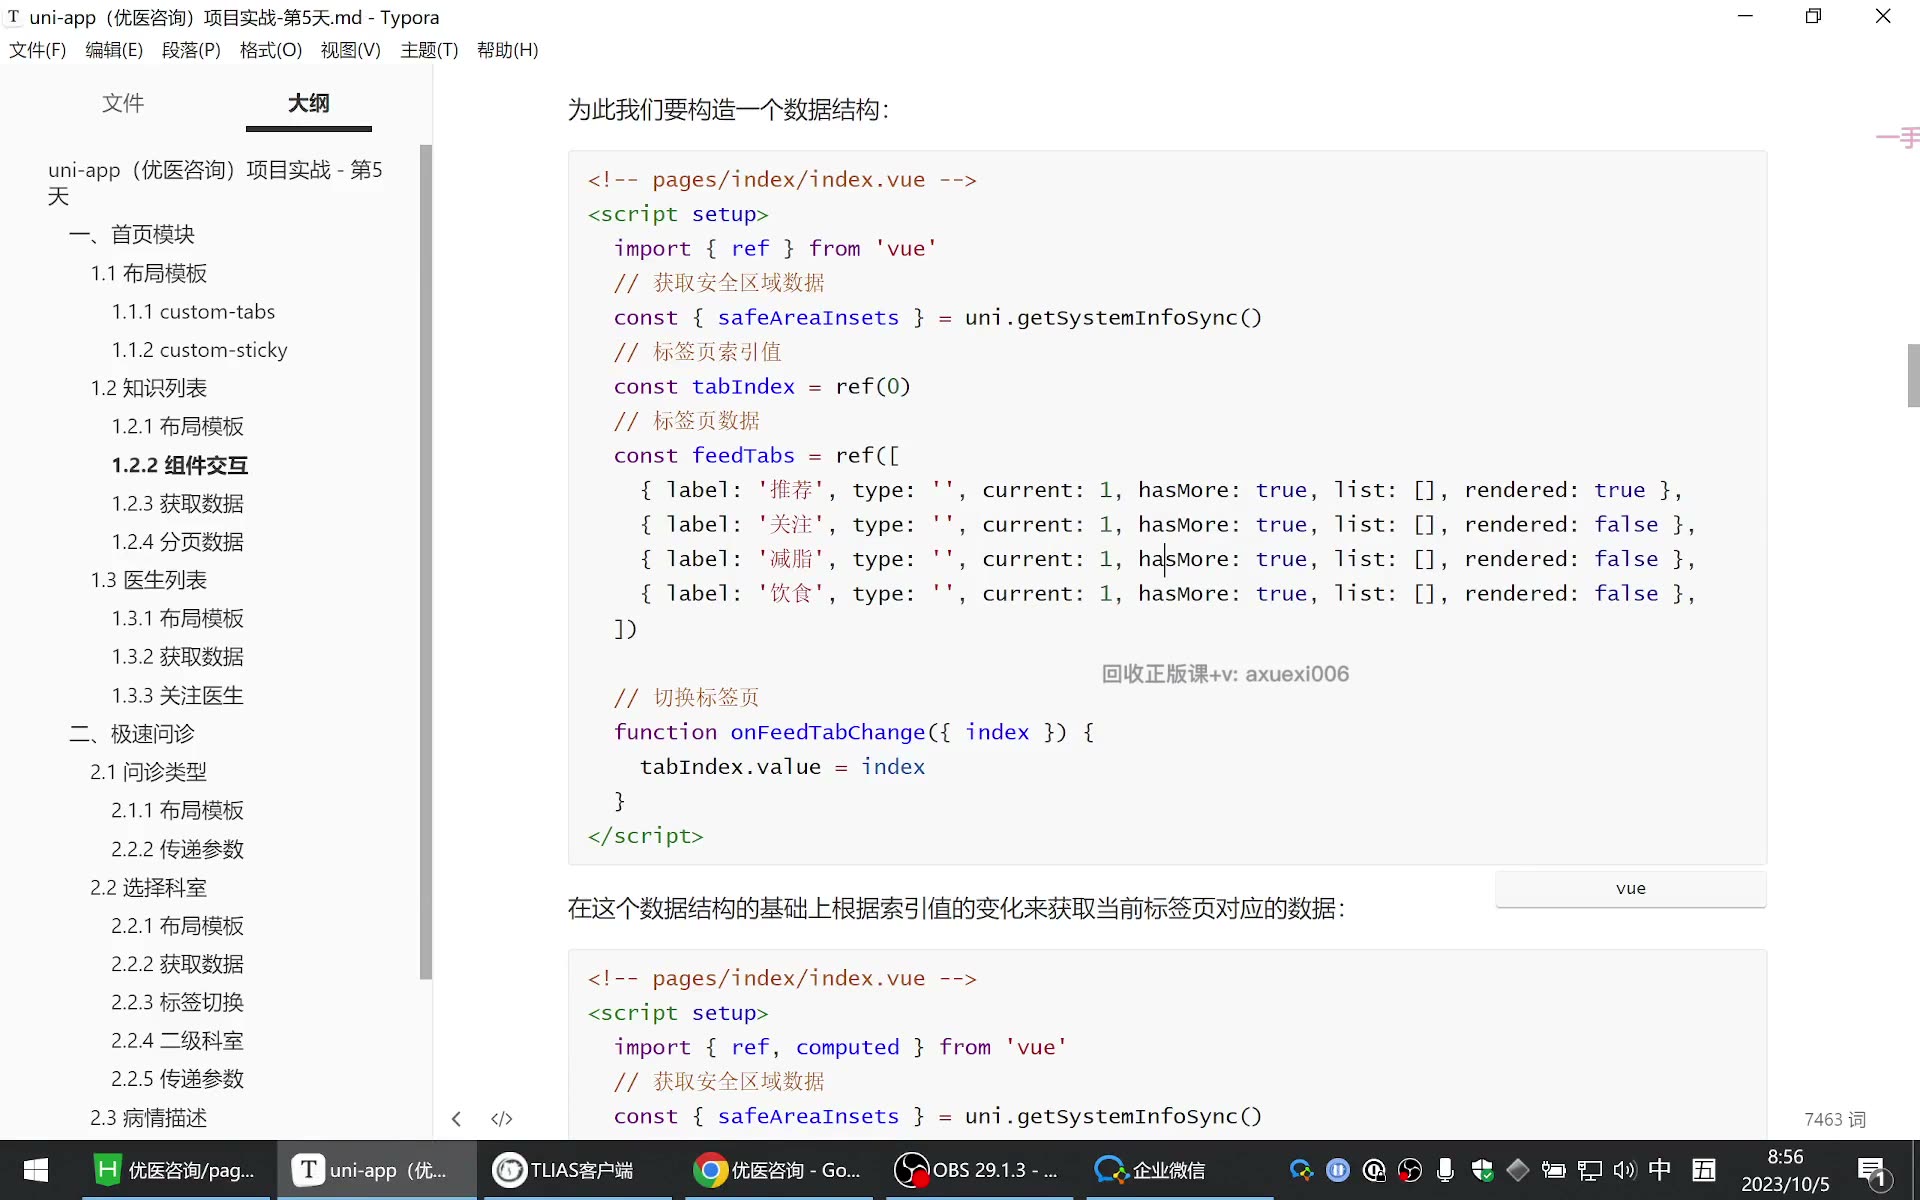Image resolution: width=1920 pixels, height=1200 pixels.
Task: Toggle Chinese input mode indicator 中
Action: click(1660, 1169)
